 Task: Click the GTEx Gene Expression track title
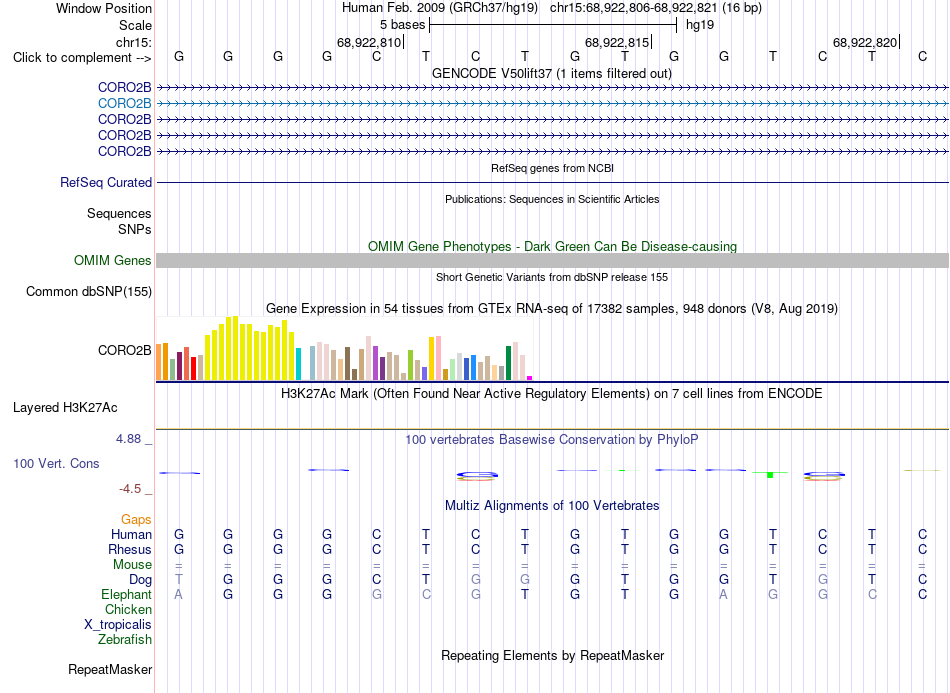552,308
